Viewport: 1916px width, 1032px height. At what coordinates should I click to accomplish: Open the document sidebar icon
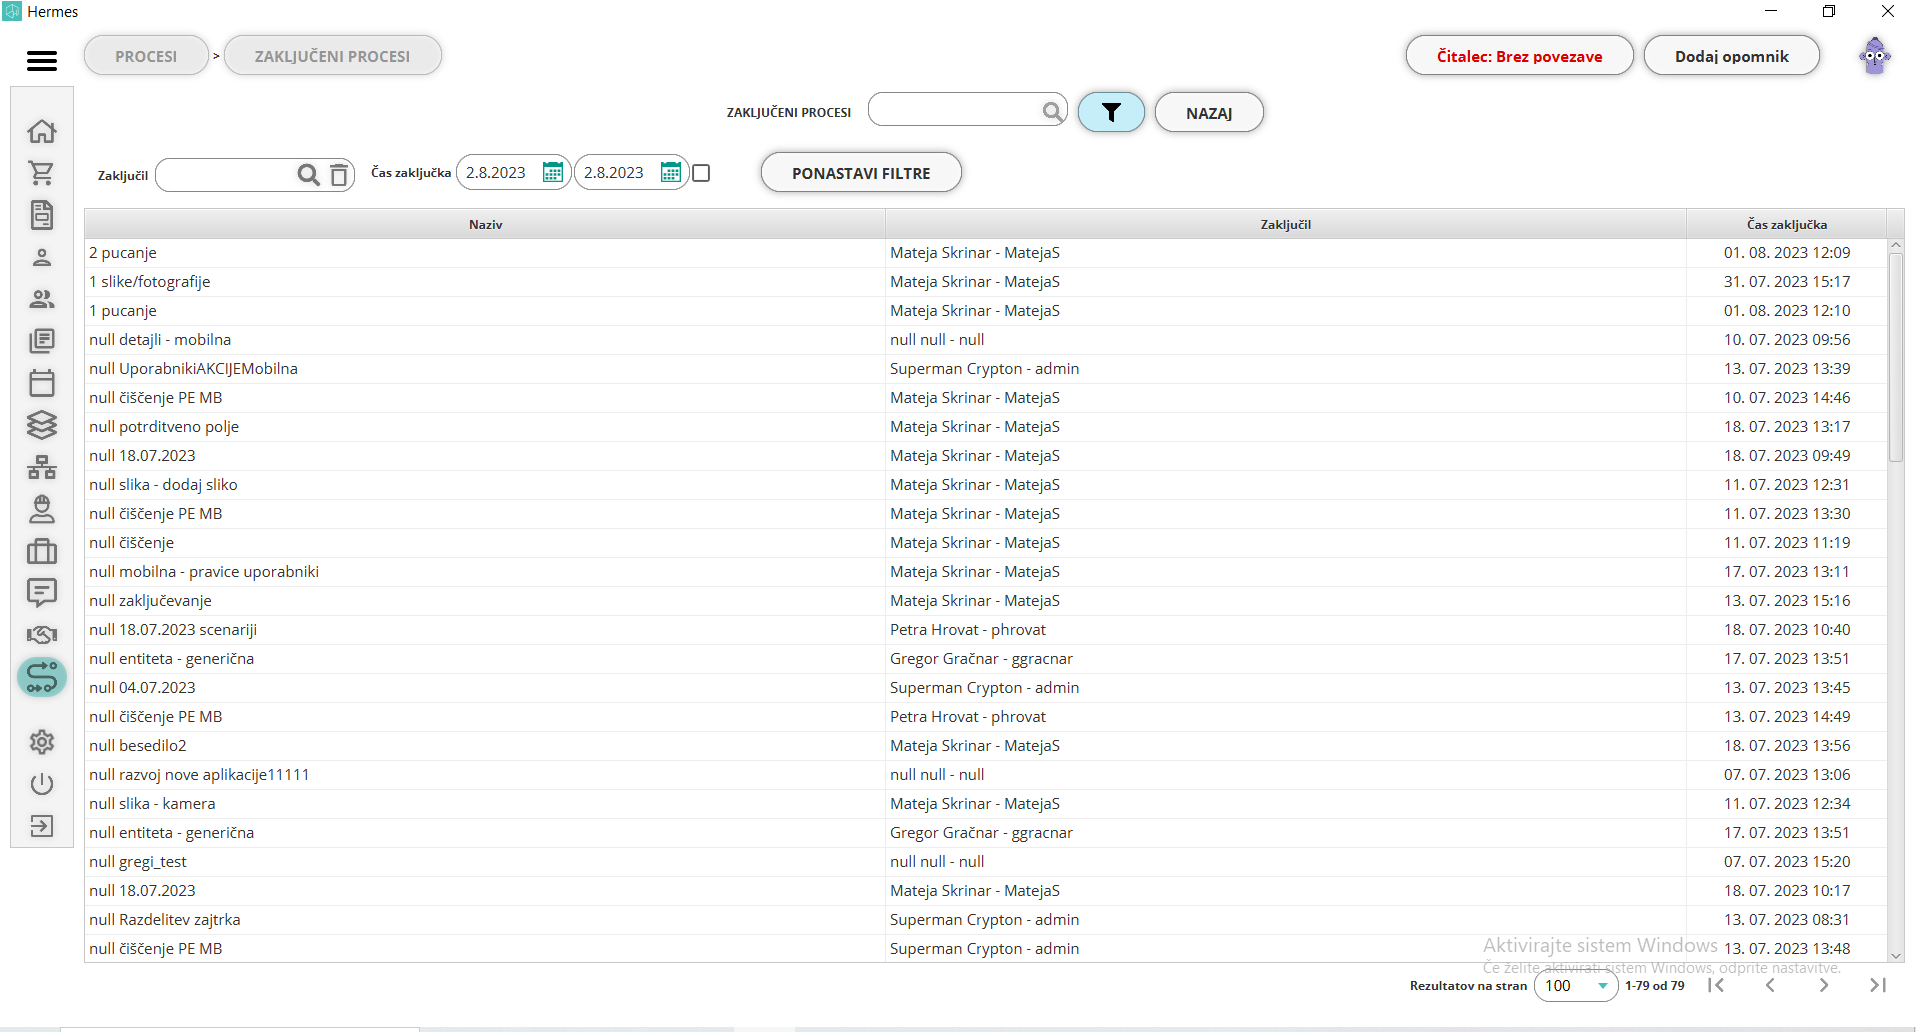coord(42,215)
